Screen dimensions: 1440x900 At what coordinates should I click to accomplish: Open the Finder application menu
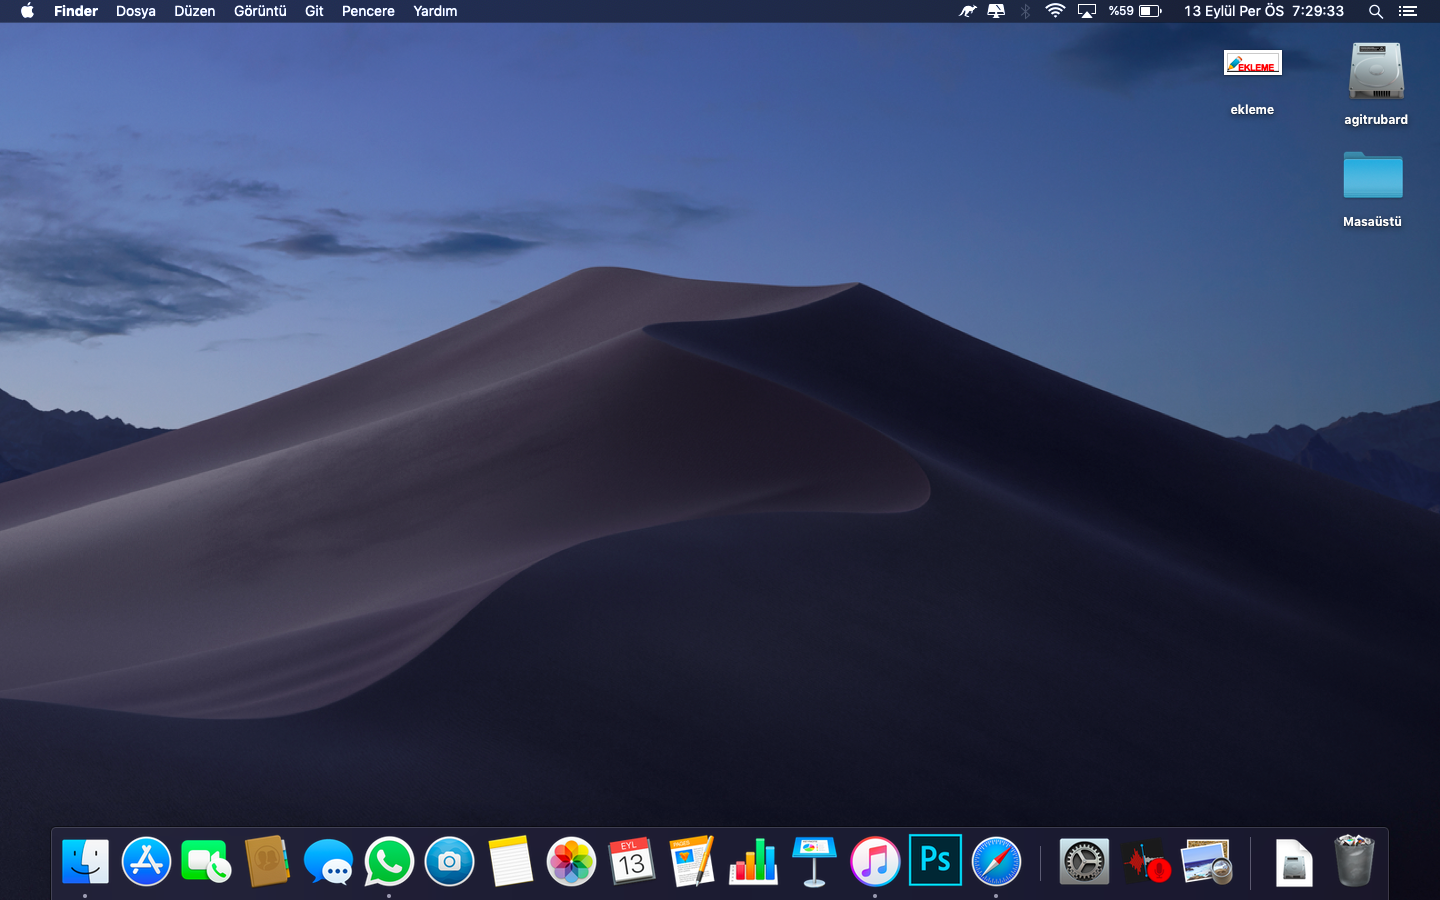tap(76, 11)
